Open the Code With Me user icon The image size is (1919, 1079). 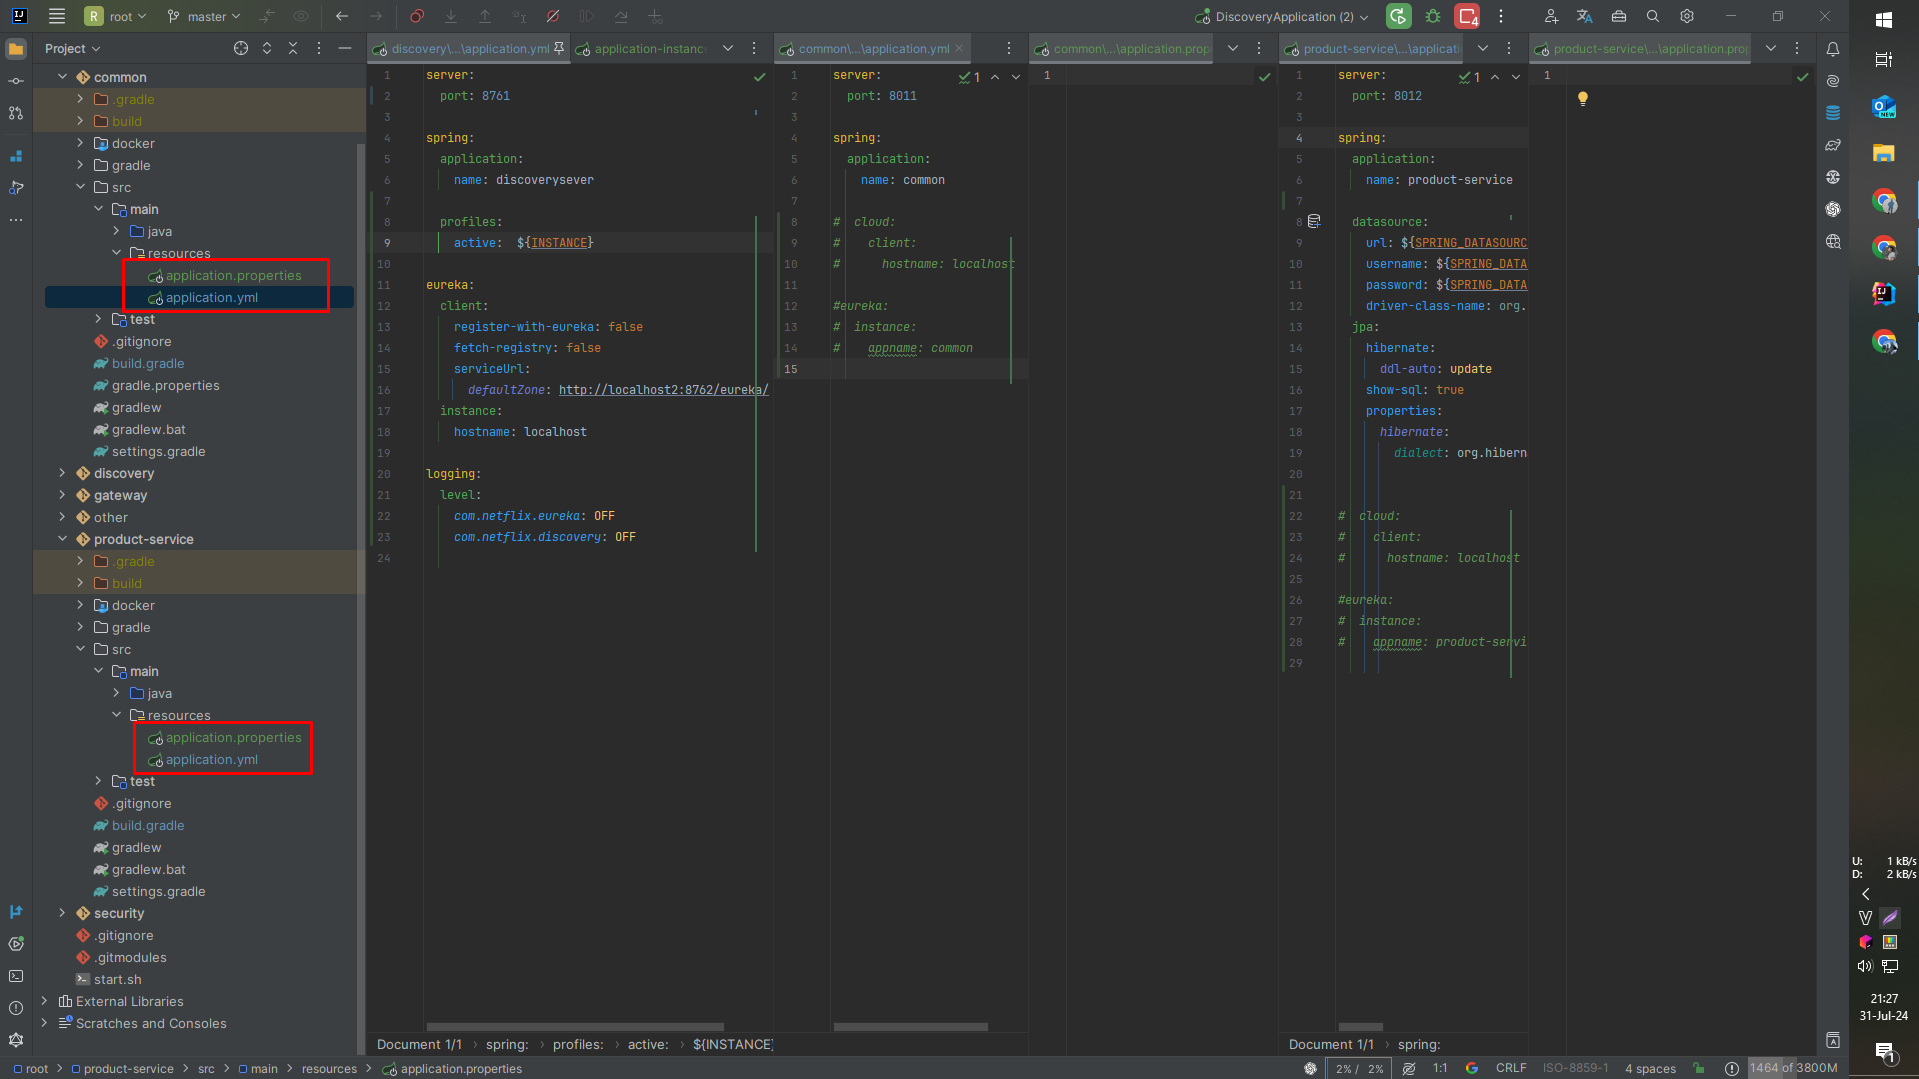[1551, 16]
